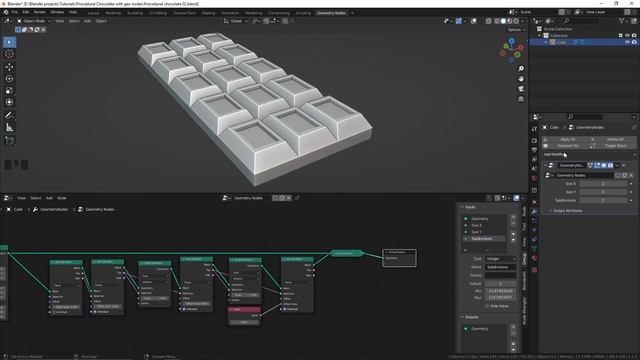
Task: Open the Type Integer dropdown
Action: tap(500, 259)
